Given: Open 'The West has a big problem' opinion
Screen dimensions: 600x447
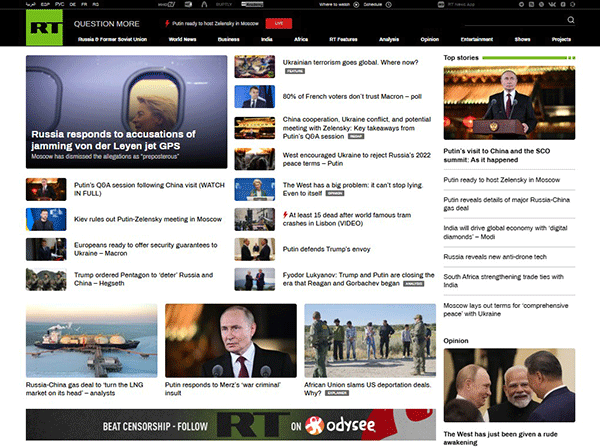Looking at the screenshot, I should [x=352, y=189].
